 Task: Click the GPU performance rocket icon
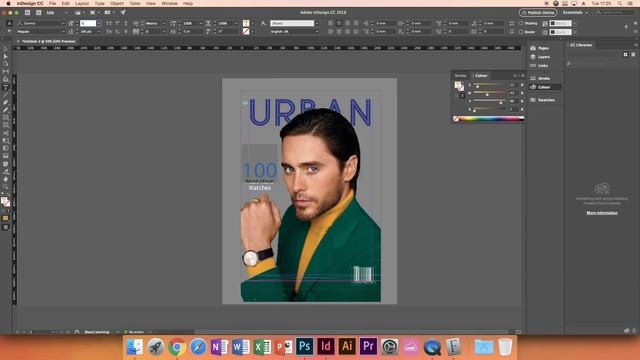pos(123,13)
